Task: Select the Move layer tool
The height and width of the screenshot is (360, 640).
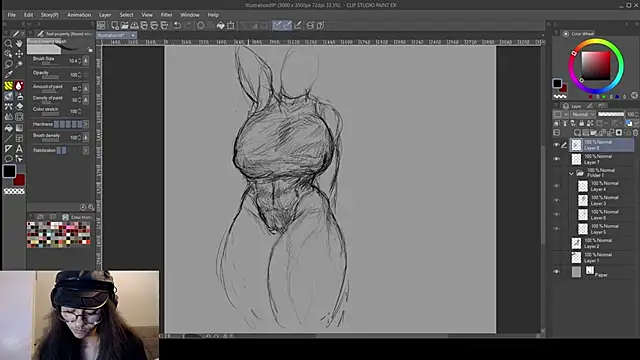Action: 19,54
